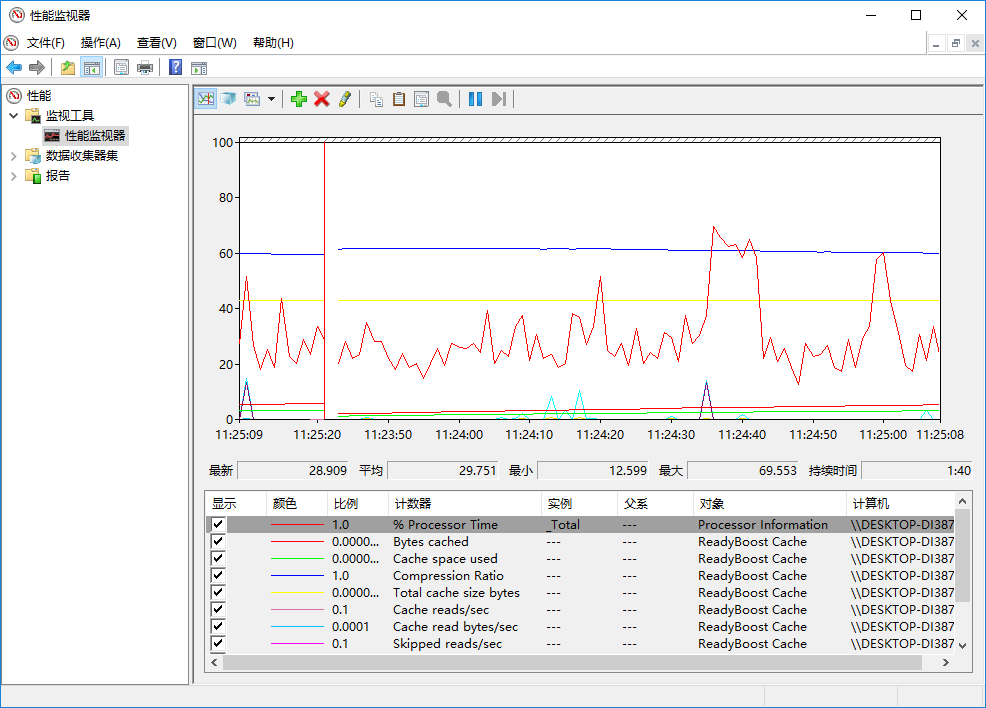Click Copy Properties icon
The height and width of the screenshot is (708, 986).
pyautogui.click(x=376, y=99)
